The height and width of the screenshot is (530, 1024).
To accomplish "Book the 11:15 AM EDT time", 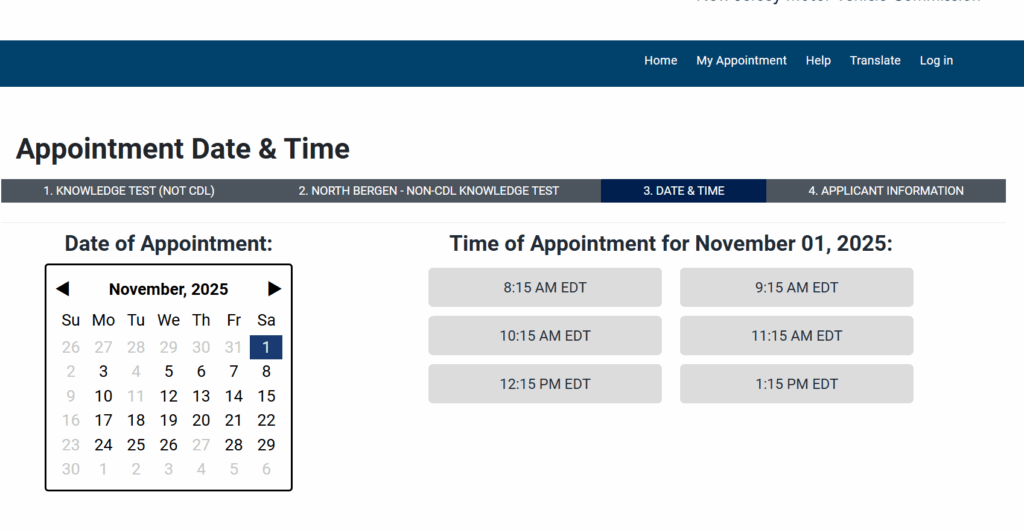I will [796, 336].
